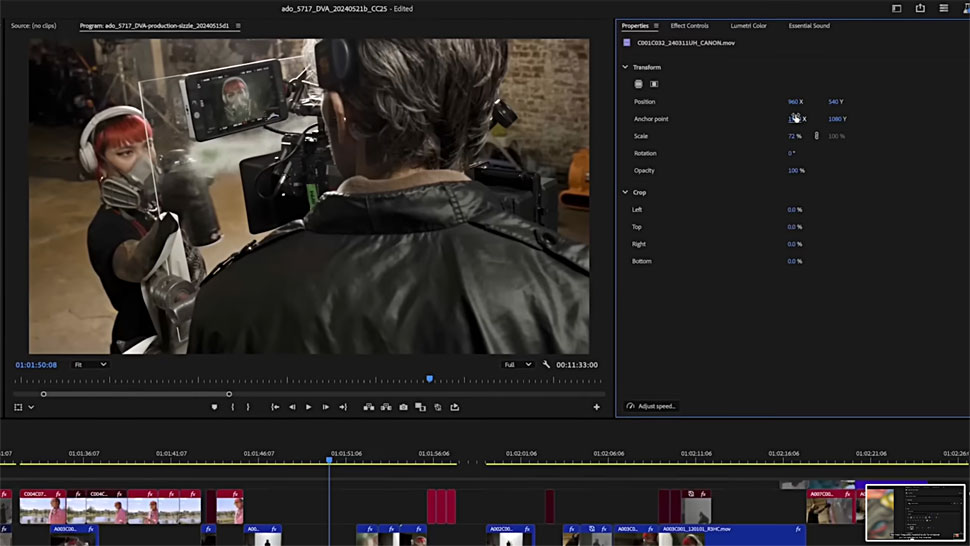The height and width of the screenshot is (546, 970).
Task: Collapse the Transform section
Action: pos(625,67)
